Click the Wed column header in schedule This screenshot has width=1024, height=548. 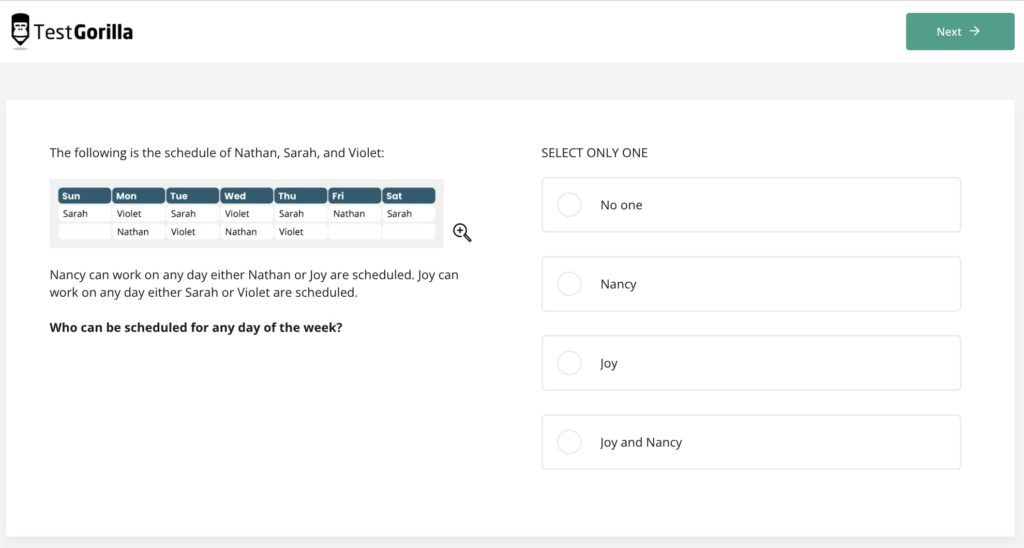click(x=247, y=196)
